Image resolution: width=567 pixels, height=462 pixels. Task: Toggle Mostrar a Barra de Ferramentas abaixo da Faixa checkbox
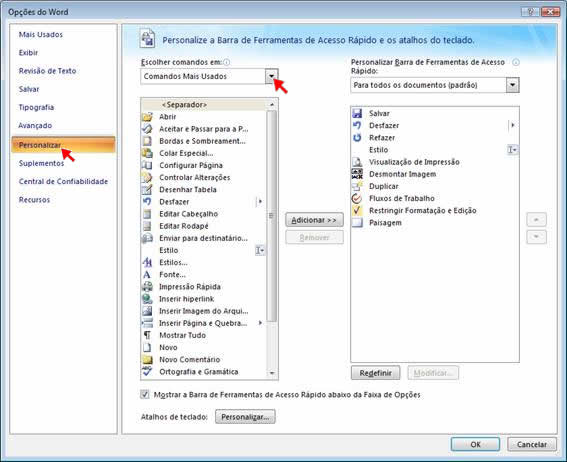coord(145,394)
